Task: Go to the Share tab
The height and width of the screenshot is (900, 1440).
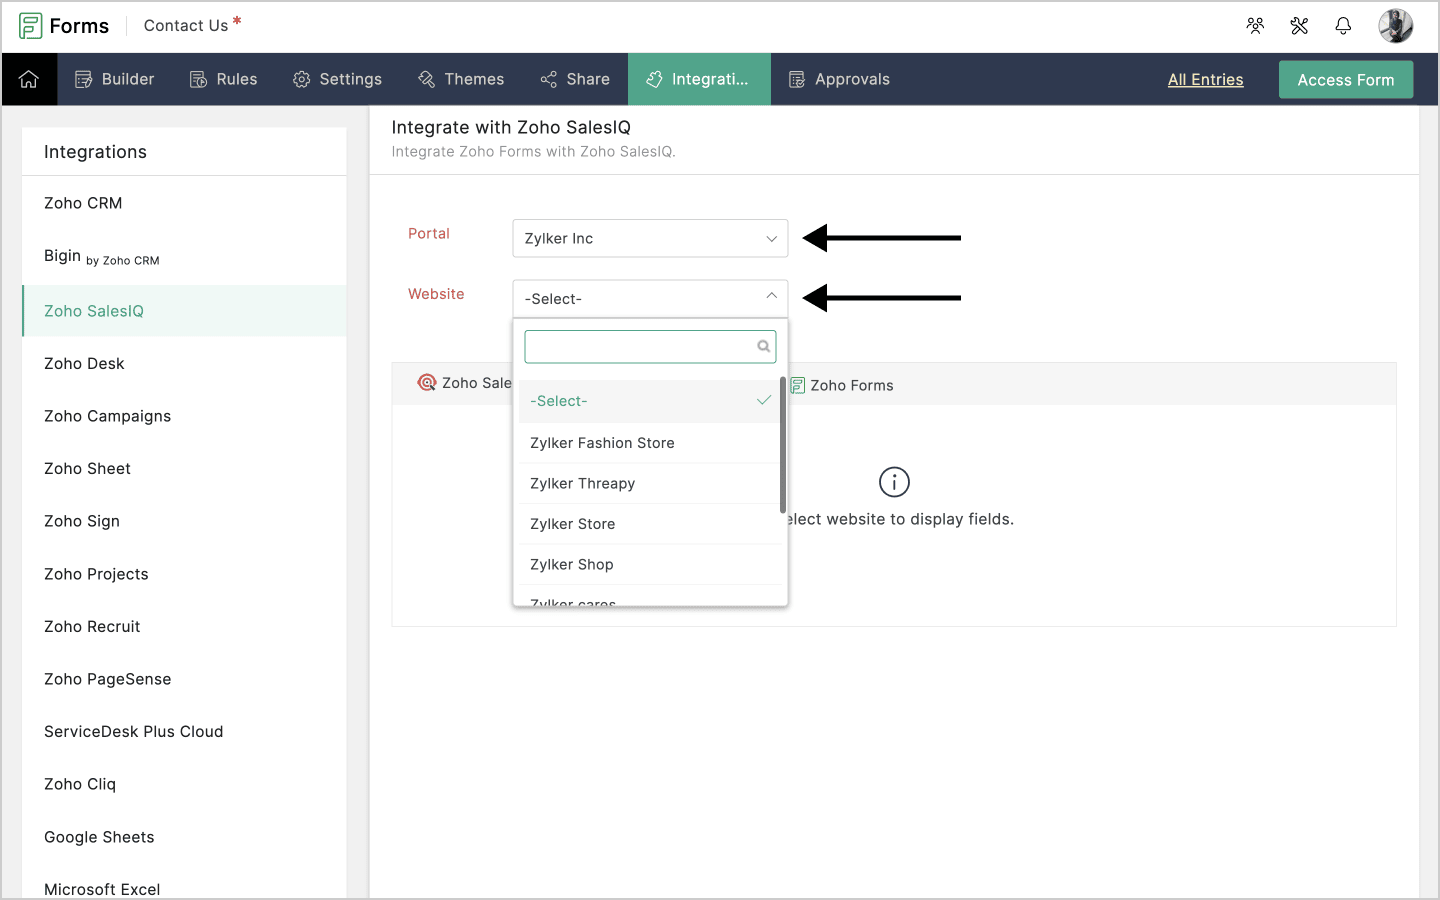Action: [x=575, y=79]
